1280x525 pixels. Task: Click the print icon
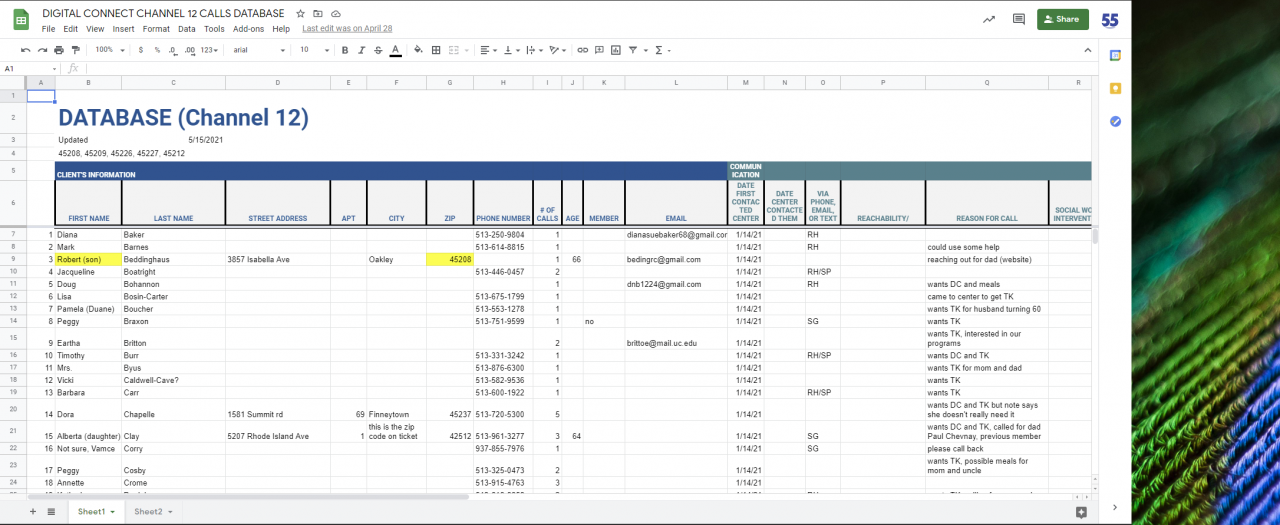click(x=59, y=50)
